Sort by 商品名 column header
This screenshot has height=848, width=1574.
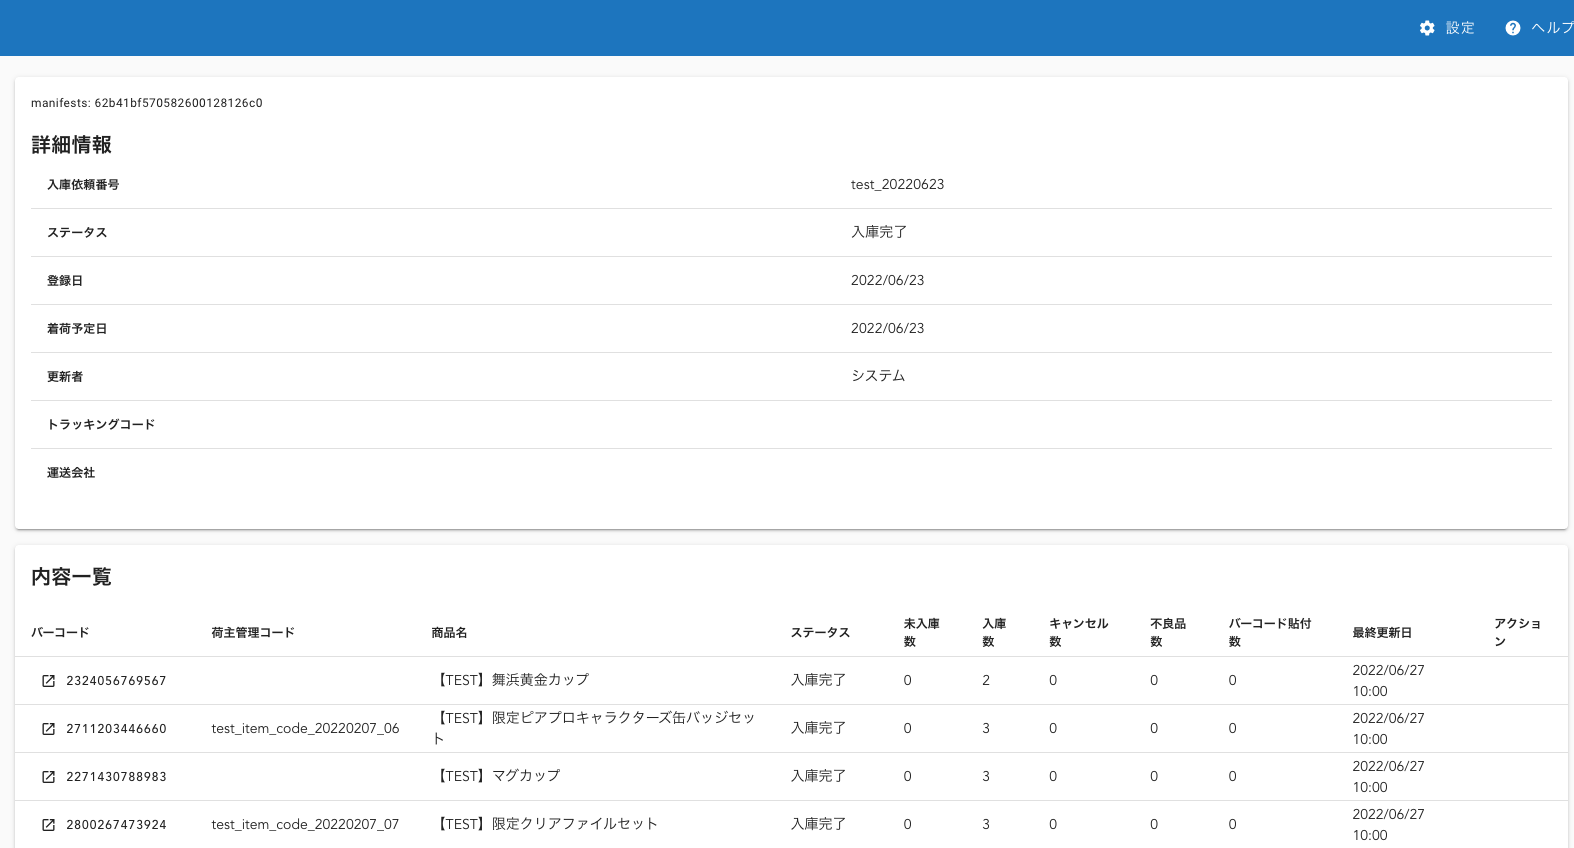pos(449,633)
